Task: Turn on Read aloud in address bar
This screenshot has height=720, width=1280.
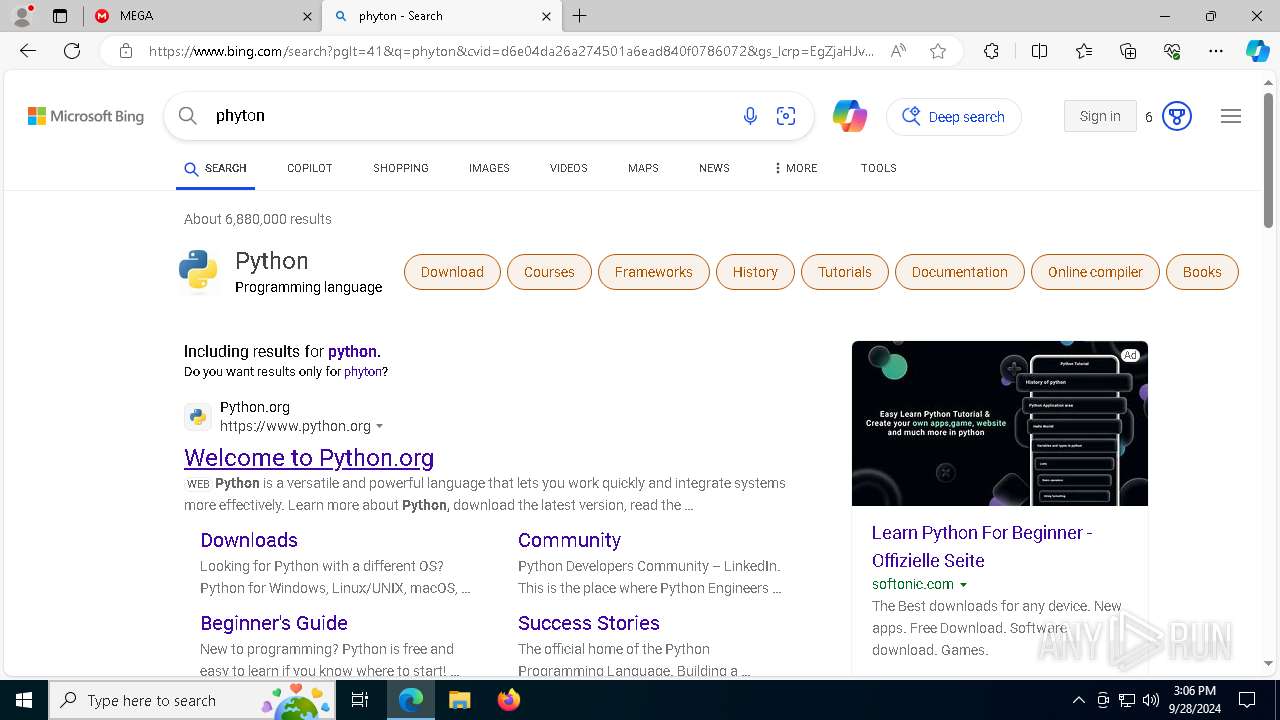Action: 898,51
